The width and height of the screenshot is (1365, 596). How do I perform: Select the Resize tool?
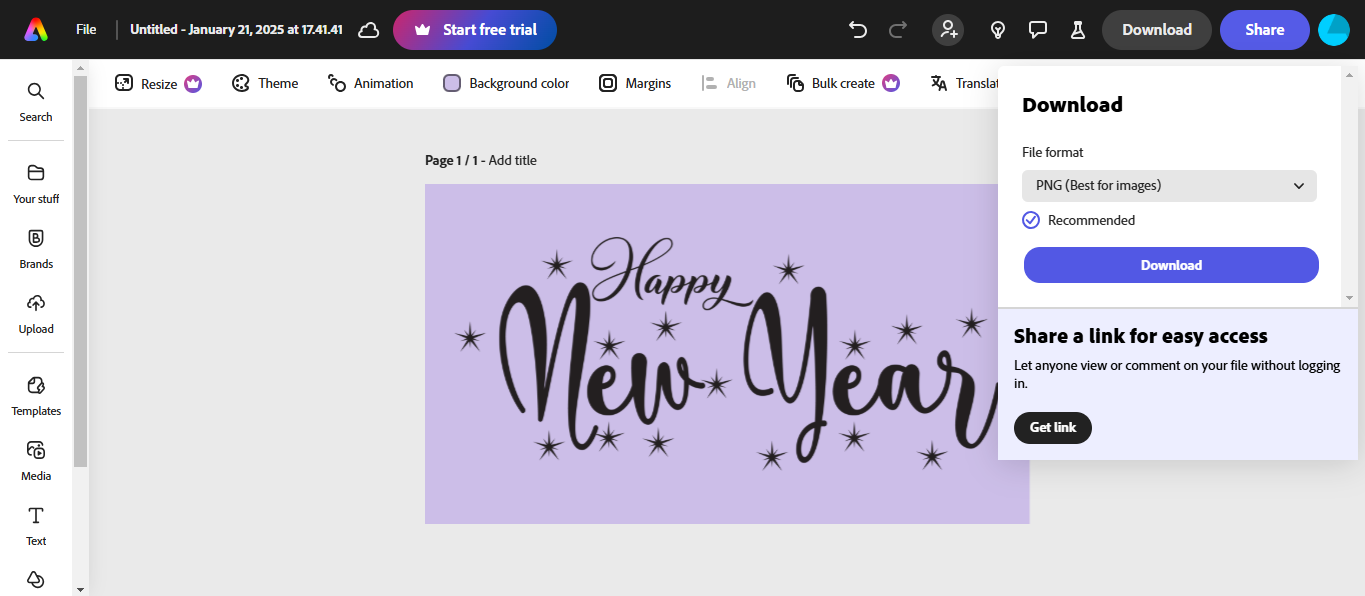[158, 84]
